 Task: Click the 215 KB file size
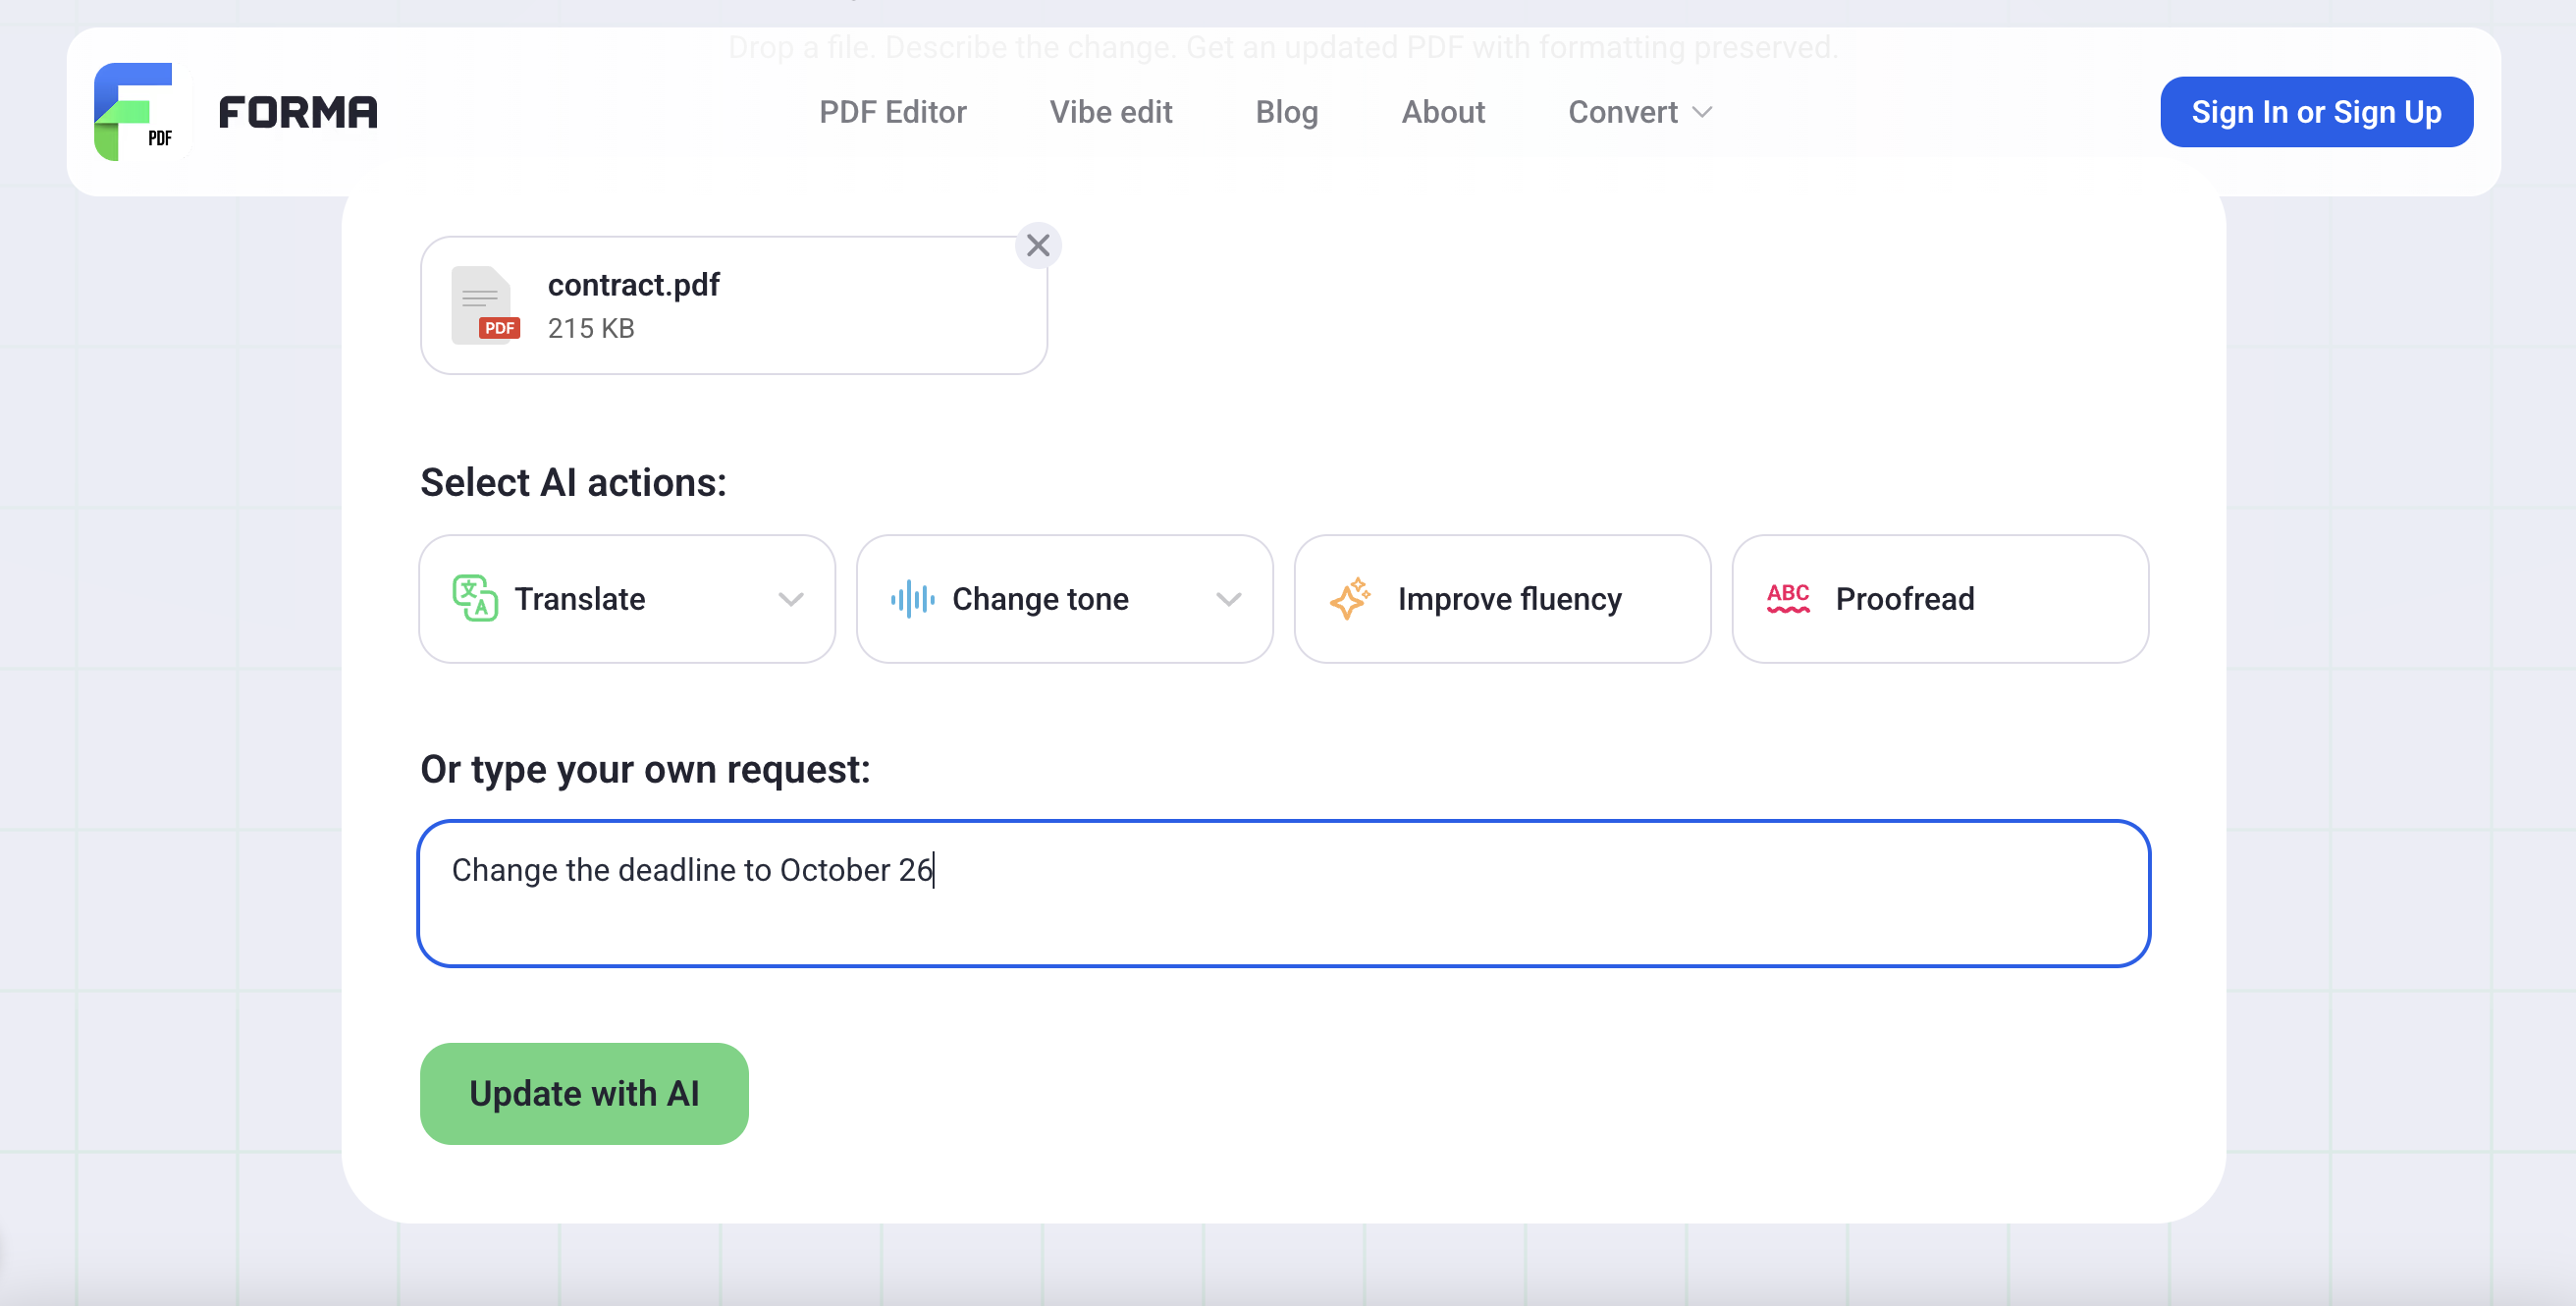coord(591,328)
